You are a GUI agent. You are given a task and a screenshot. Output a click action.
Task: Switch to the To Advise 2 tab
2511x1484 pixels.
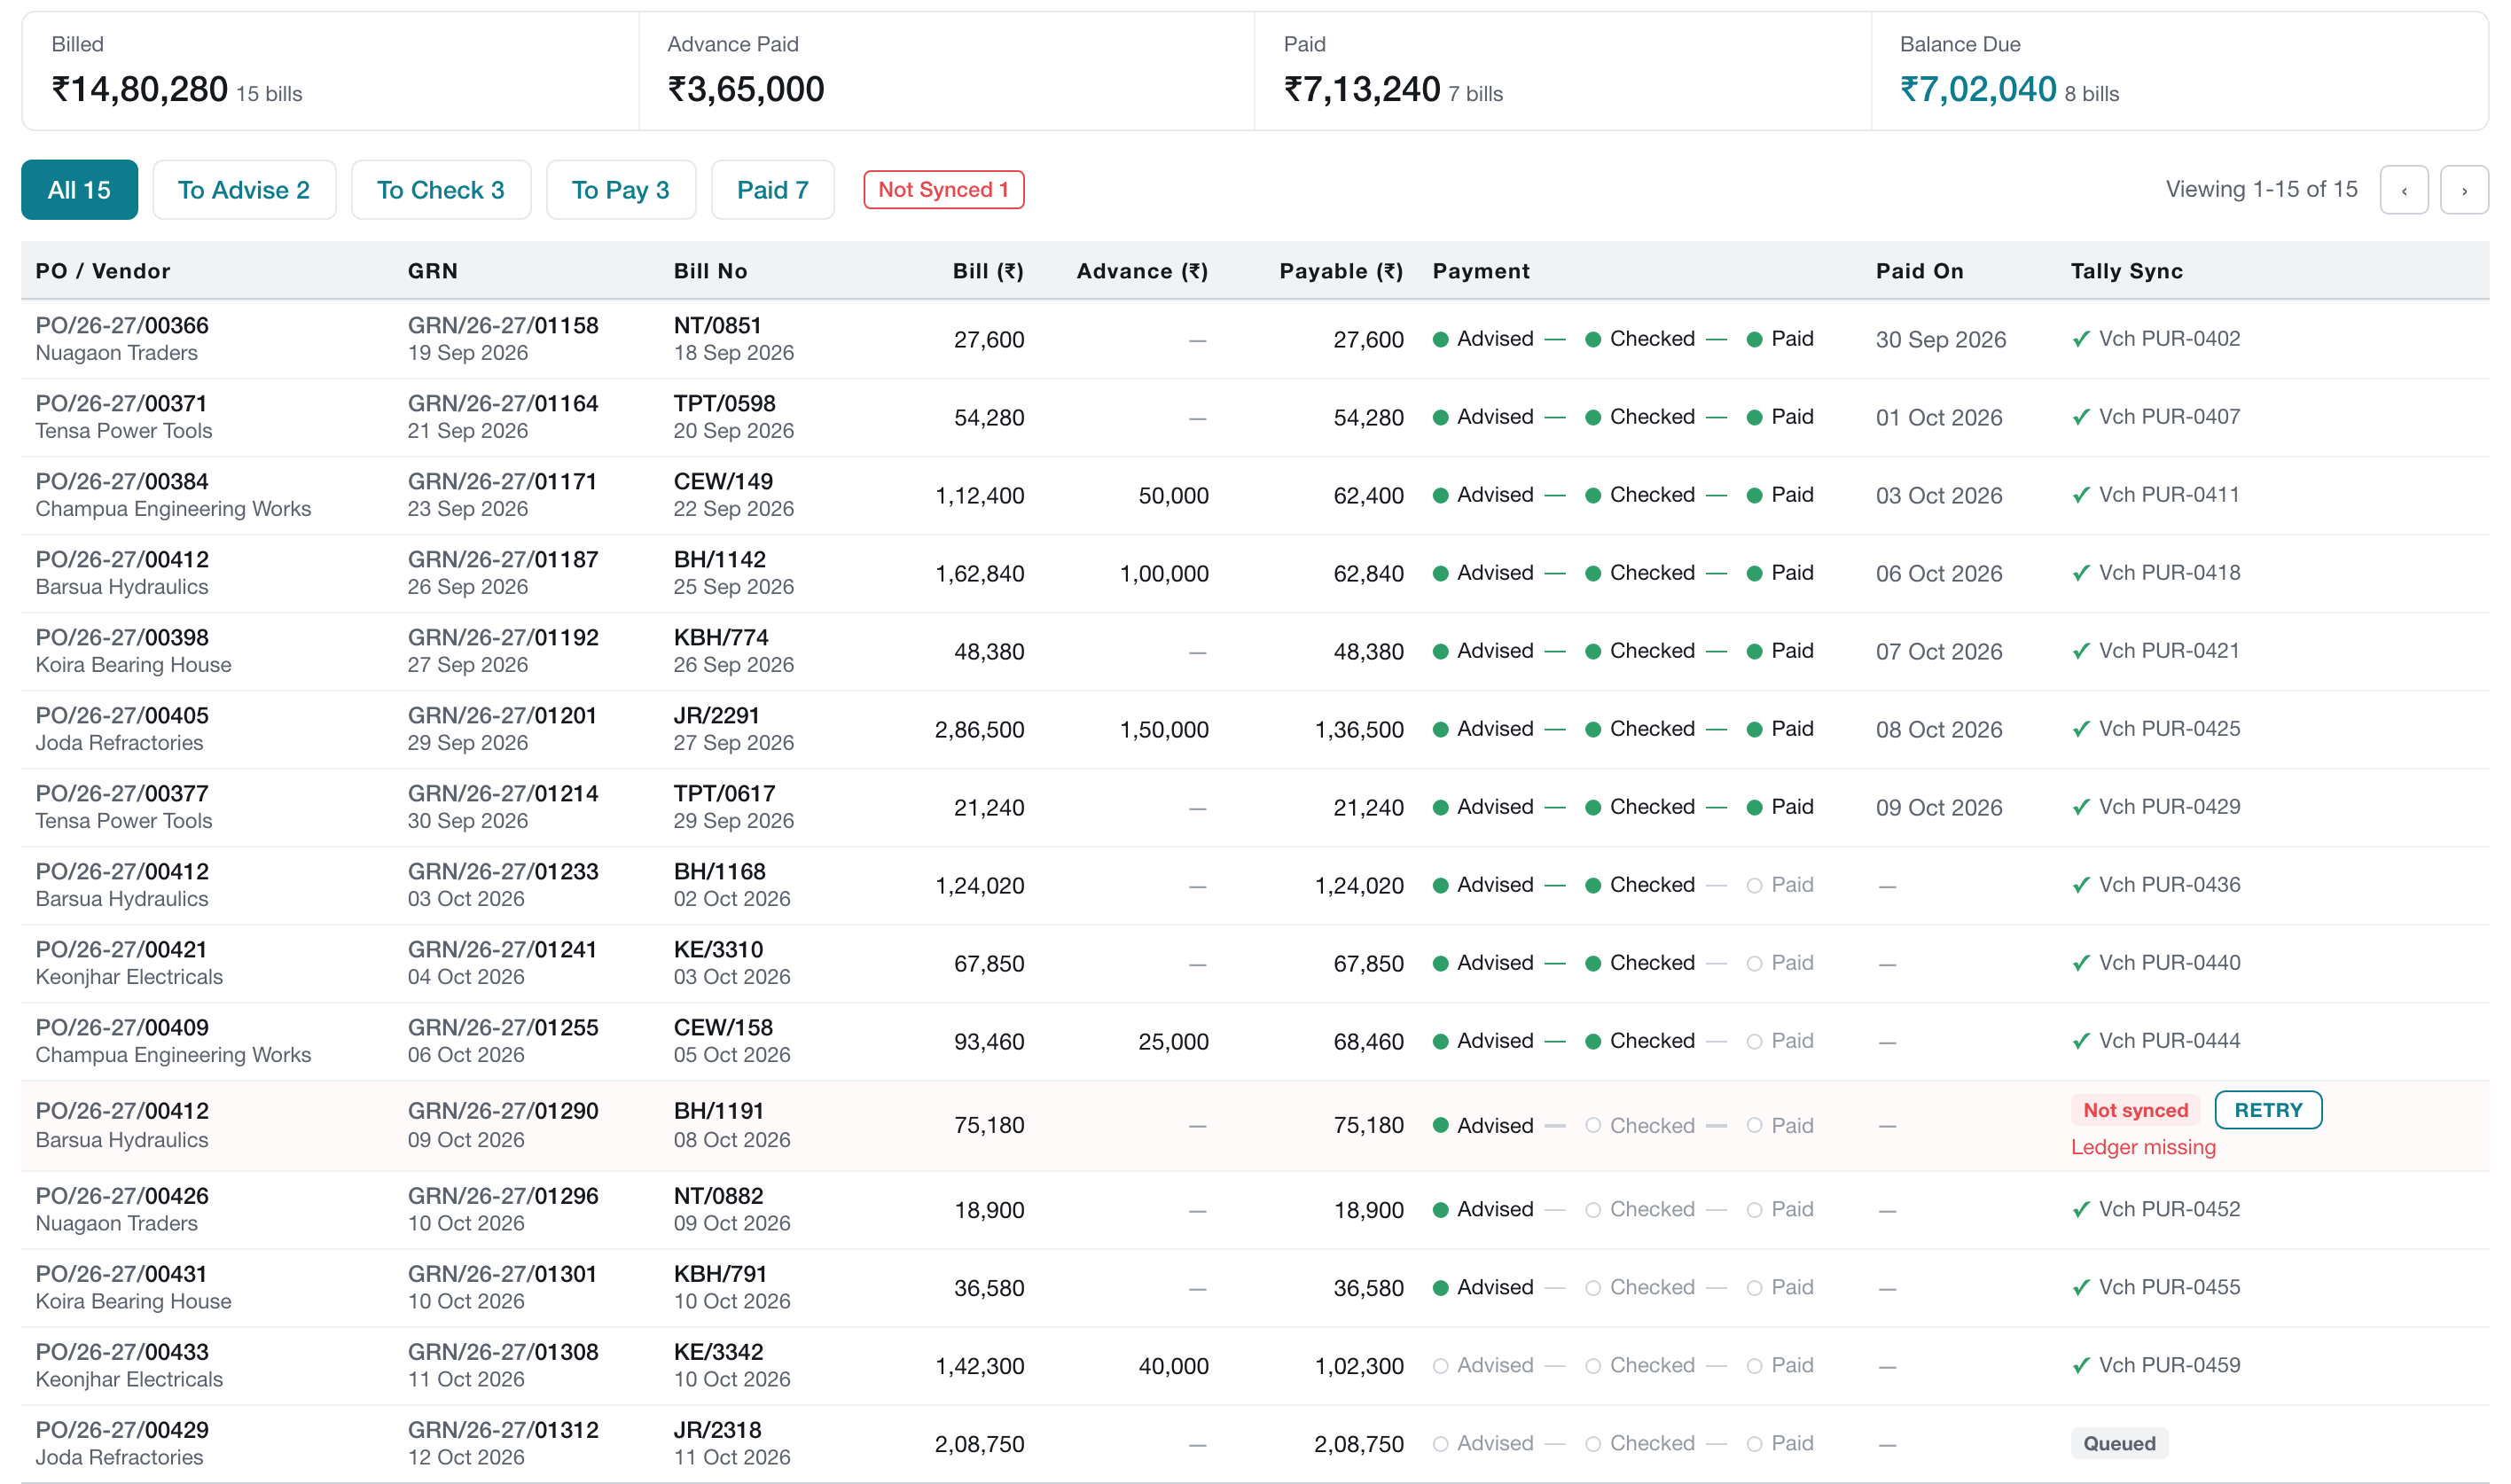pyautogui.click(x=244, y=190)
